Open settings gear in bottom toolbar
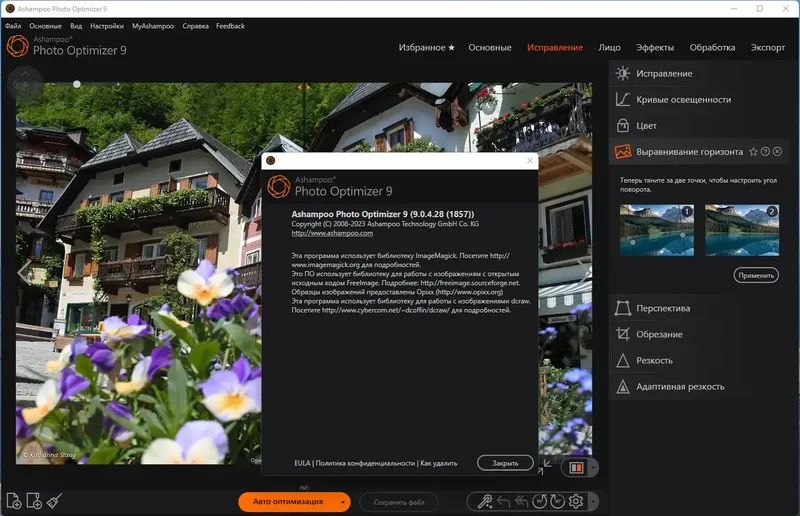 (576, 502)
